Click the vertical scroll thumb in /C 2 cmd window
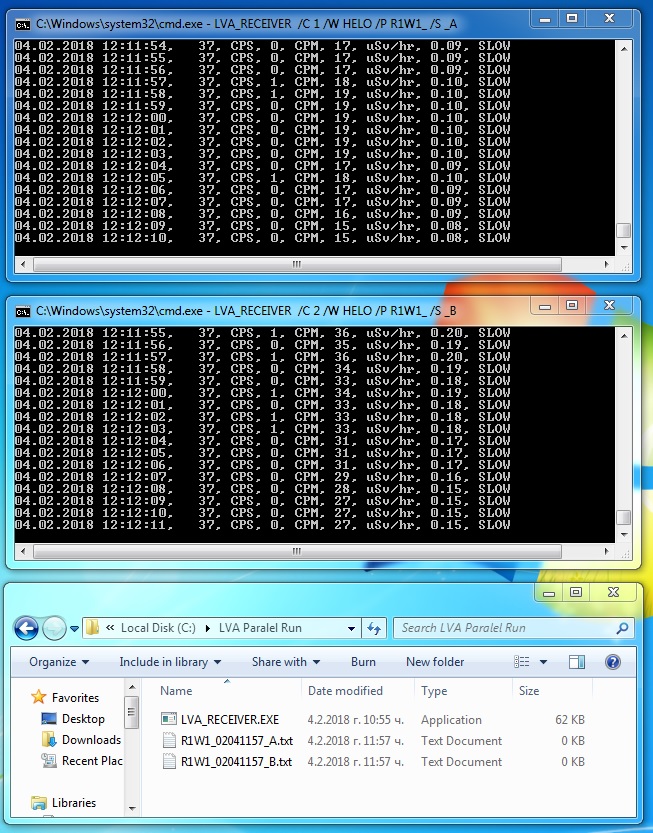The height and width of the screenshot is (833, 653). tap(624, 517)
